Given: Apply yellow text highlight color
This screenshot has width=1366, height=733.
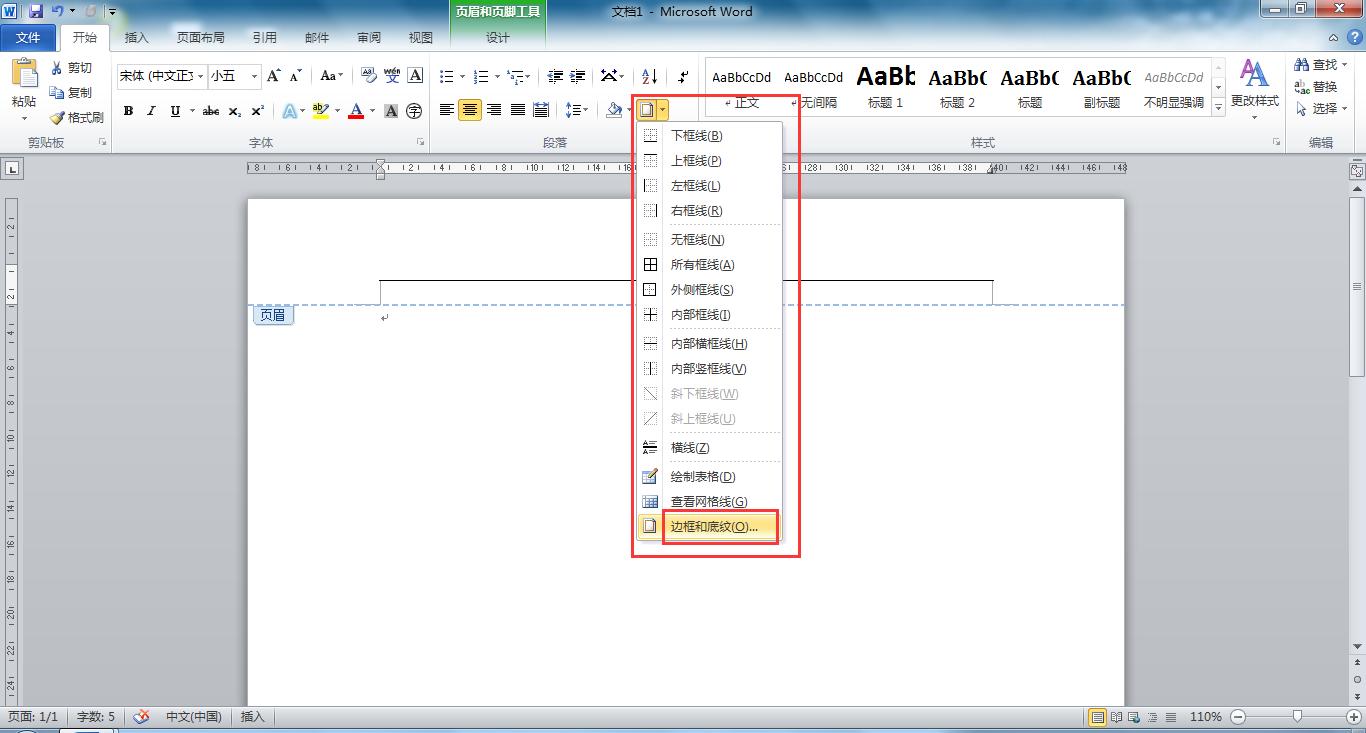Looking at the screenshot, I should 320,111.
